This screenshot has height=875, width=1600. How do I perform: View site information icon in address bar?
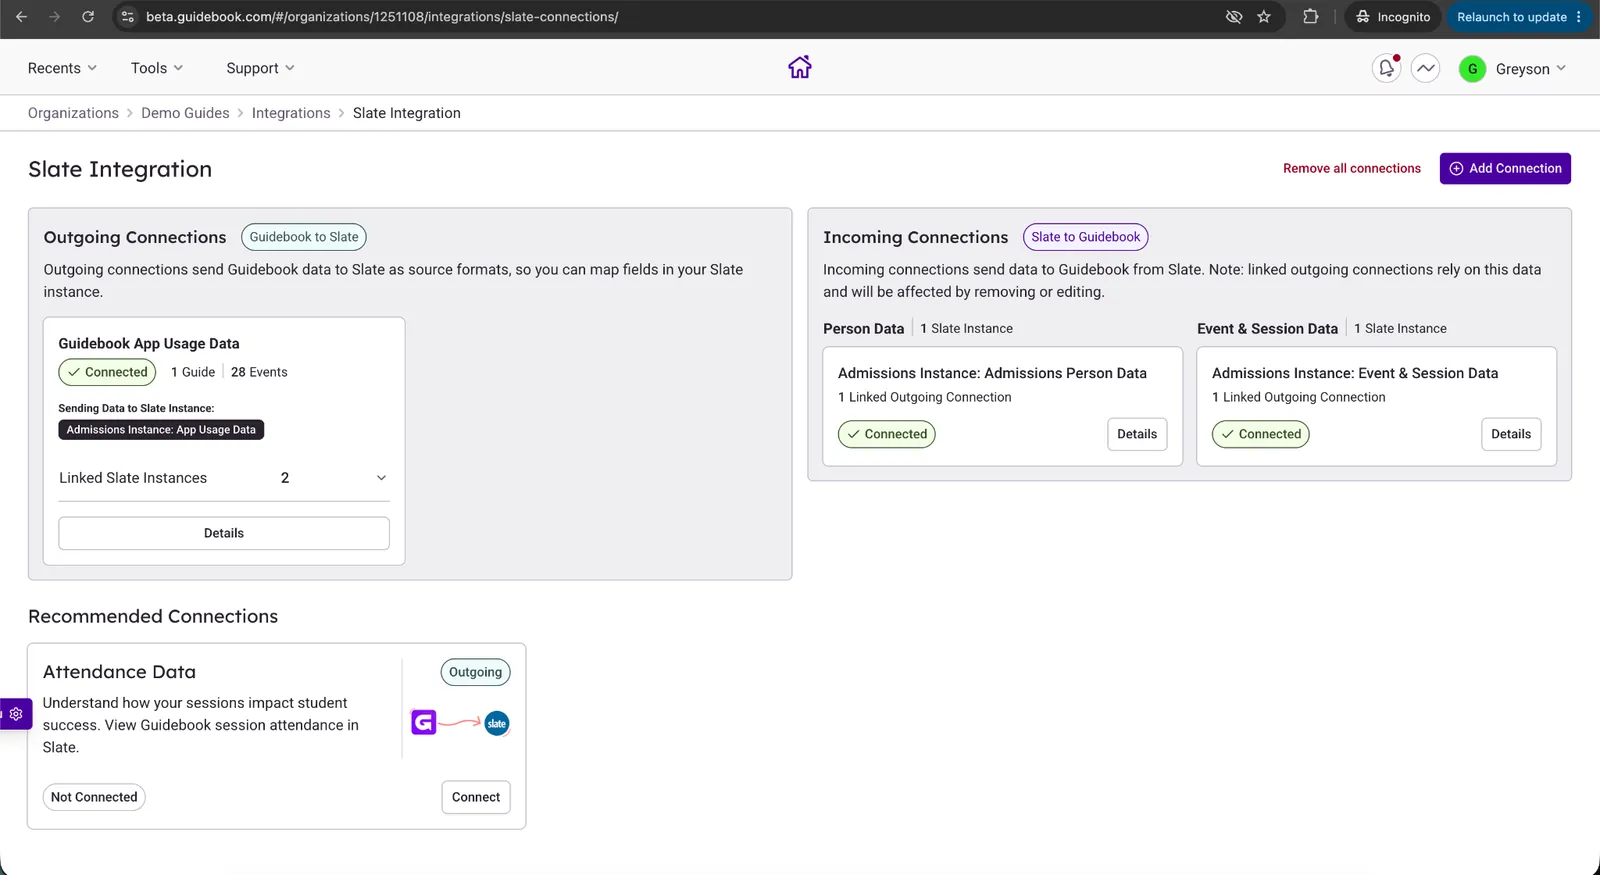pos(126,17)
